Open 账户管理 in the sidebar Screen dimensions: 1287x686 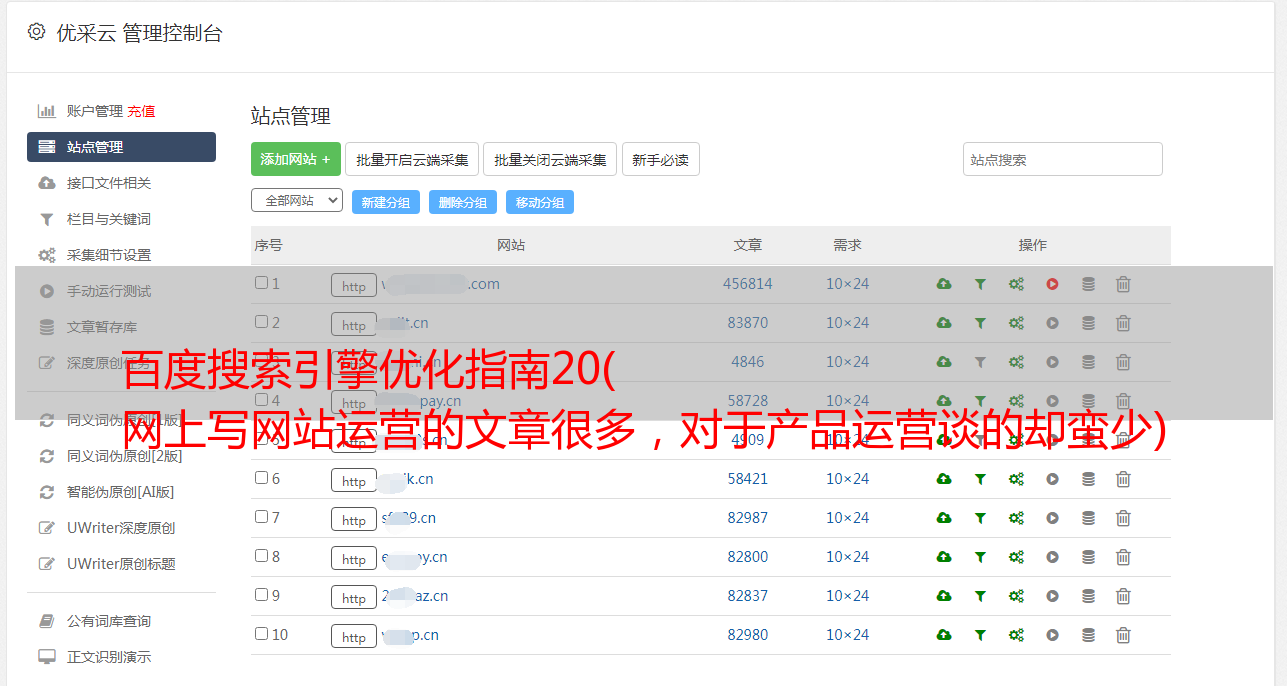pos(94,111)
